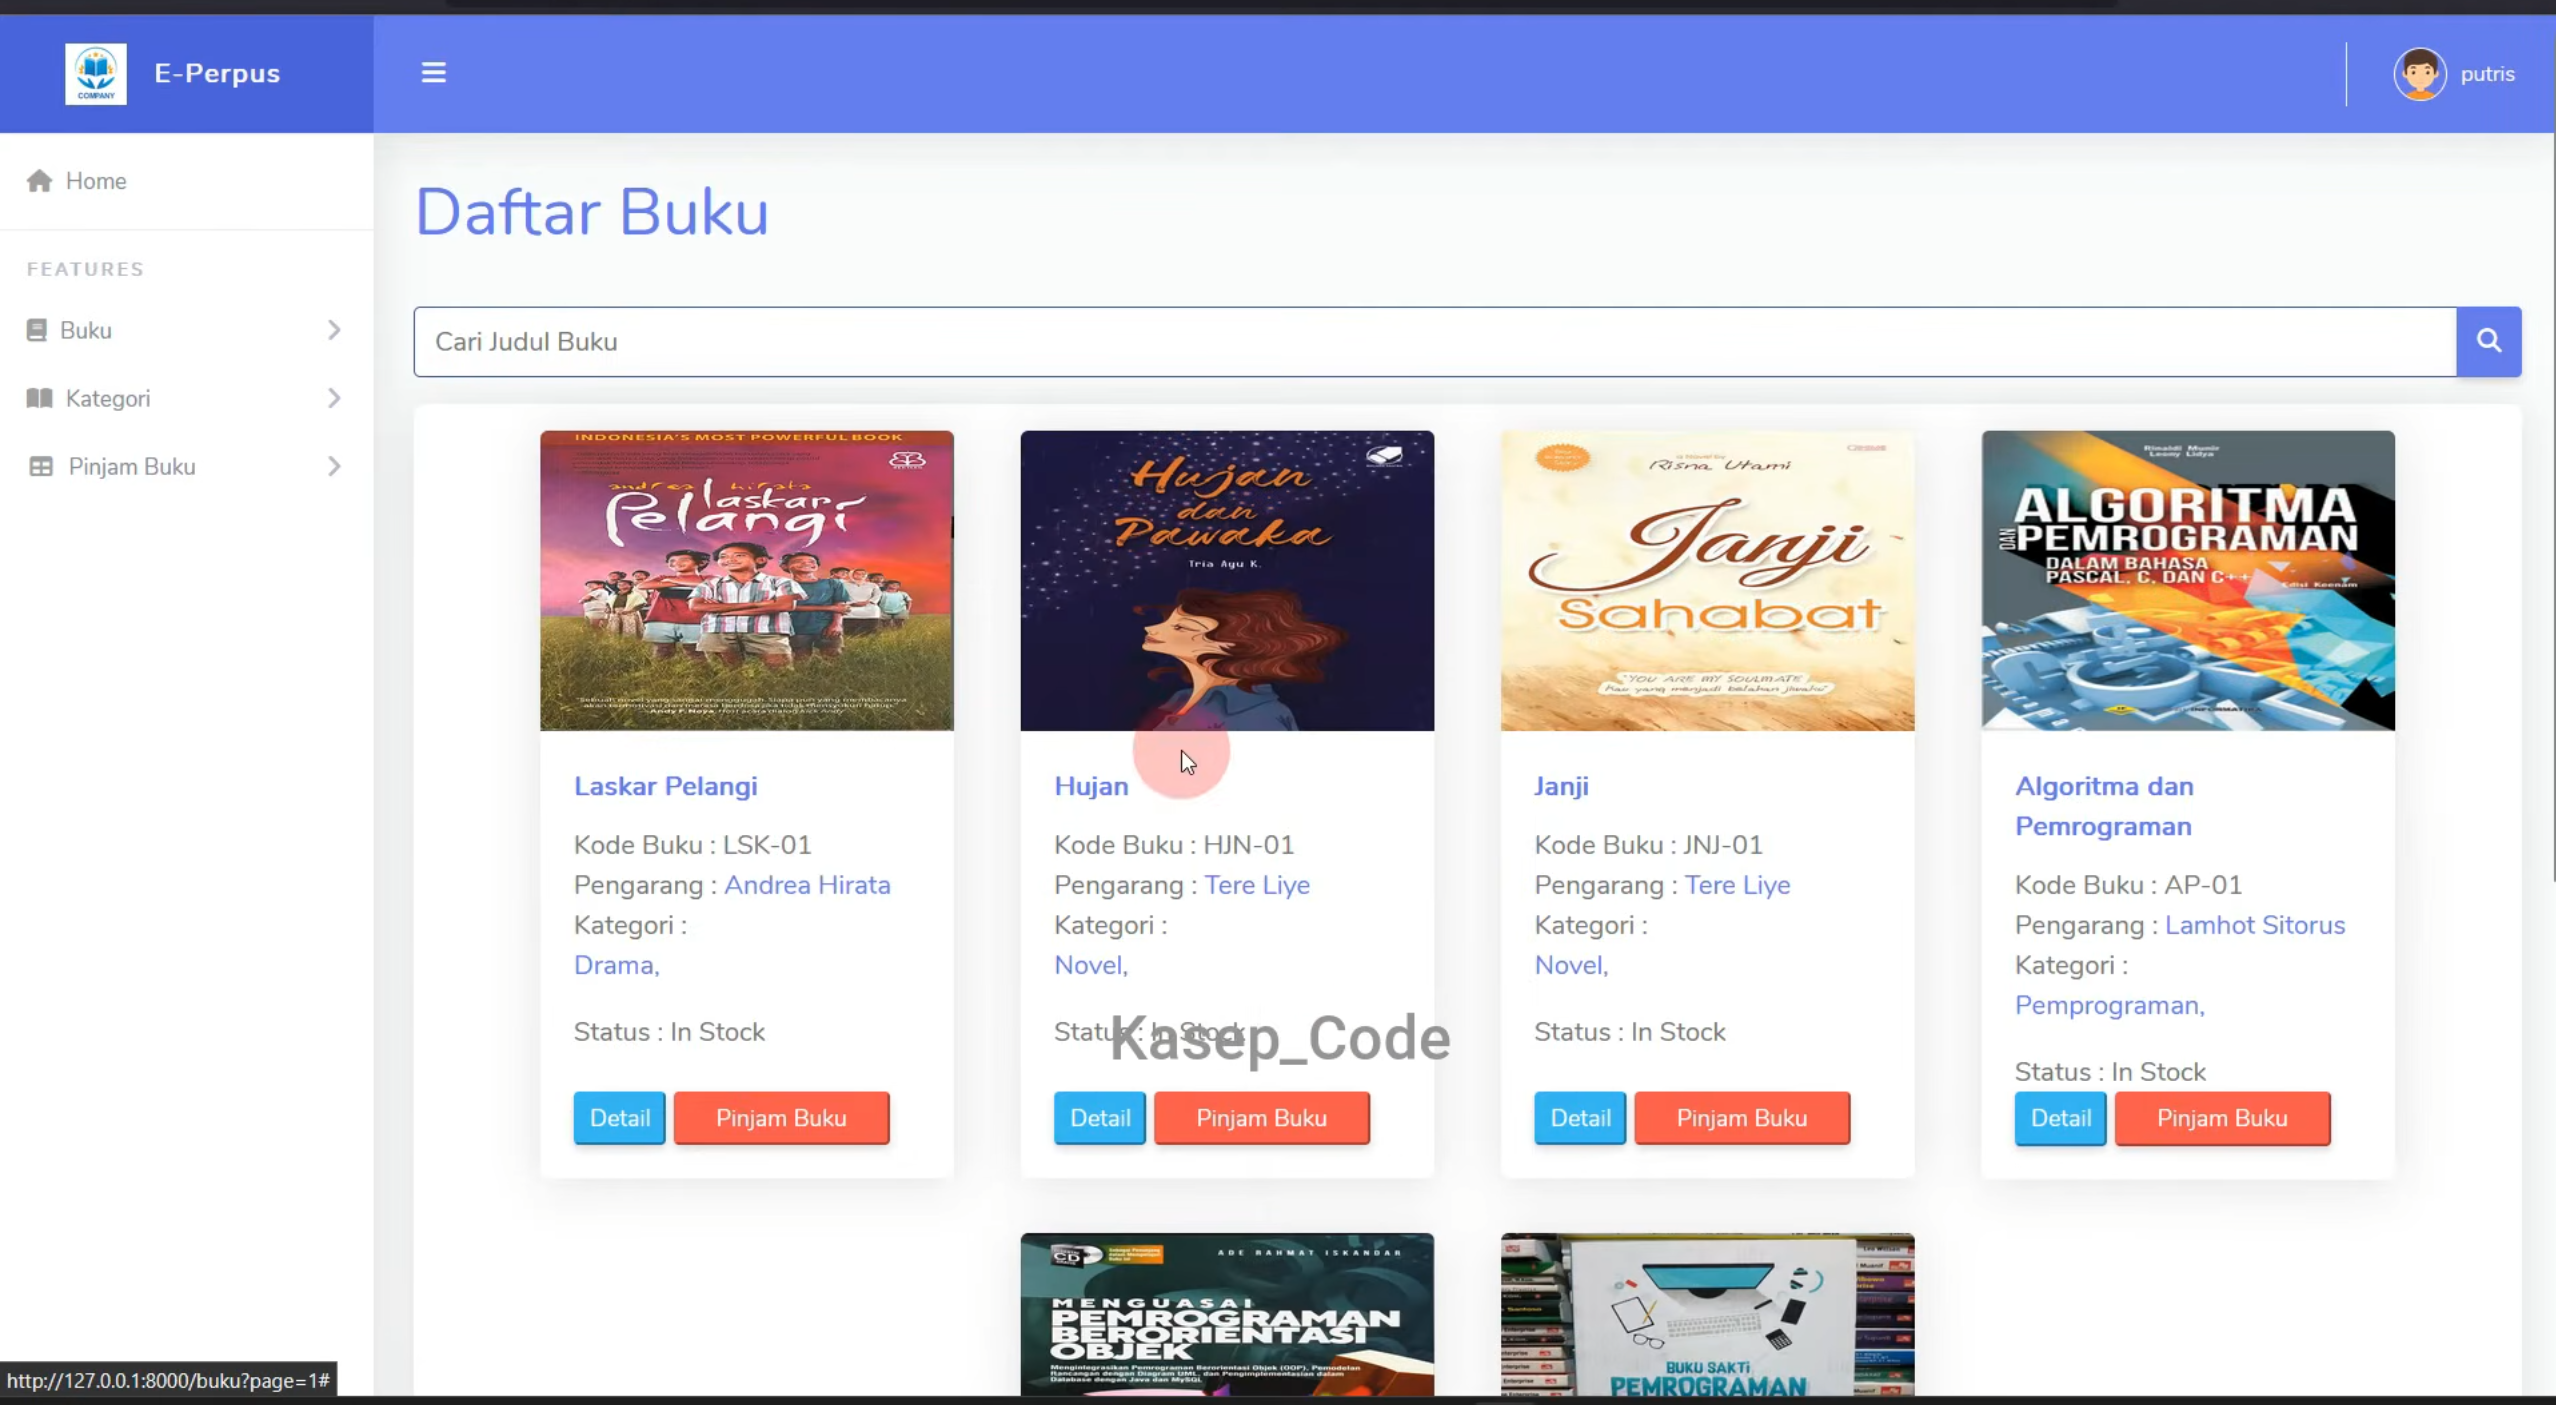Viewport: 2556px width, 1405px height.
Task: Click the Buku Sakti Pemrograman cover
Action: [x=1707, y=1314]
